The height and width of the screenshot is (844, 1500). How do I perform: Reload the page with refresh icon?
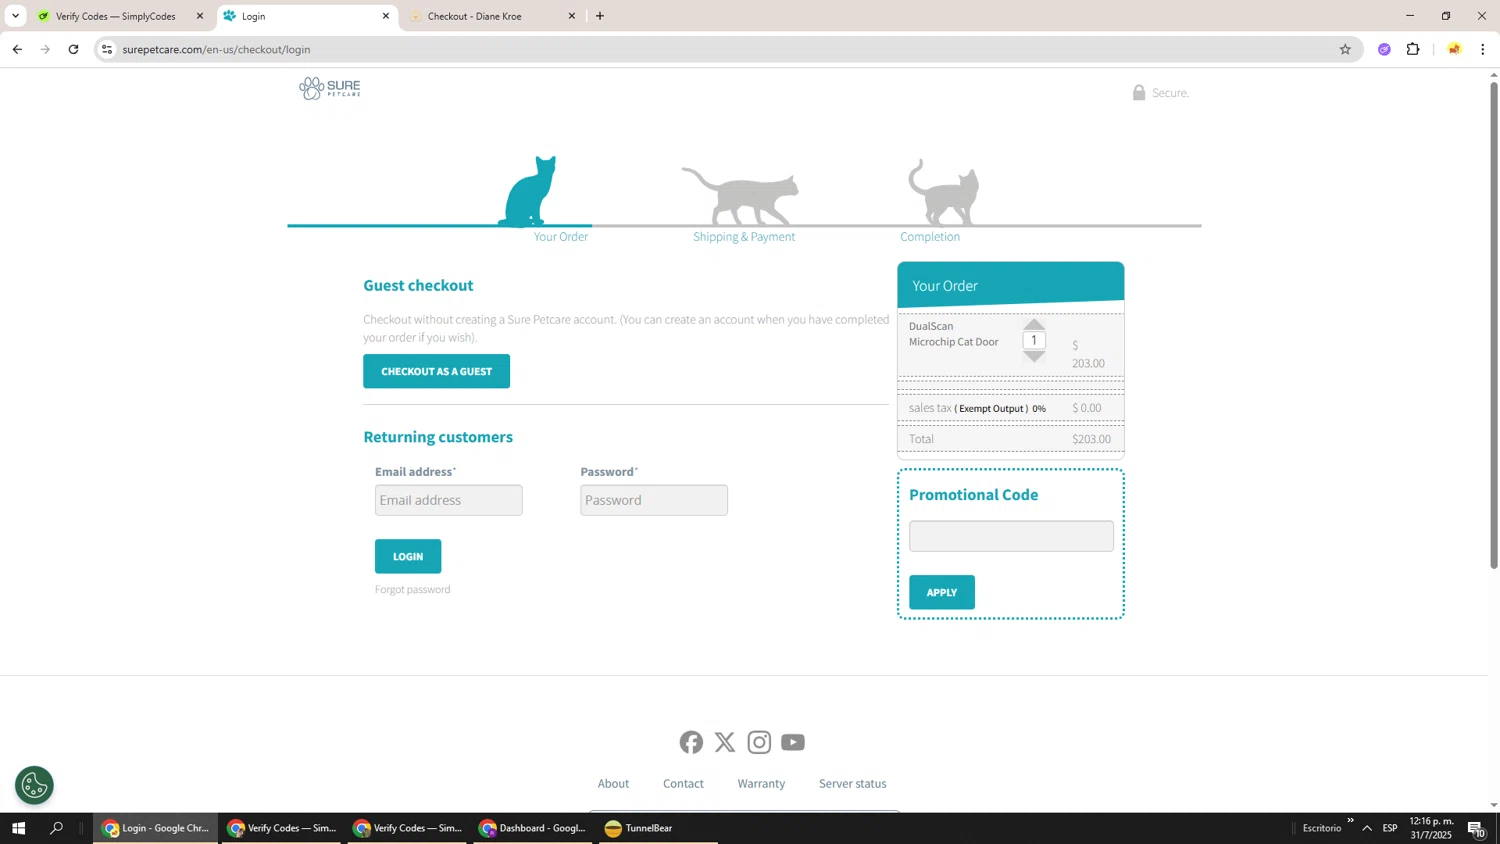tap(73, 49)
